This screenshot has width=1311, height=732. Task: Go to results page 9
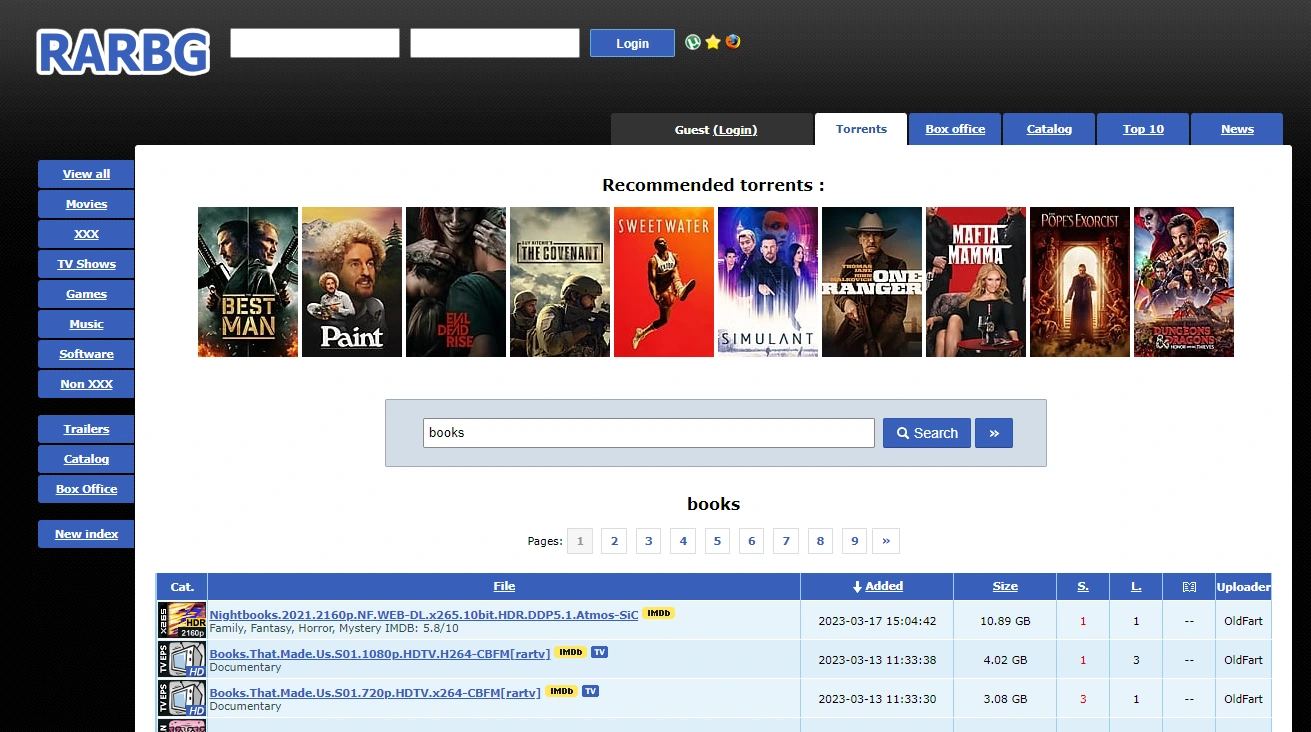click(854, 541)
